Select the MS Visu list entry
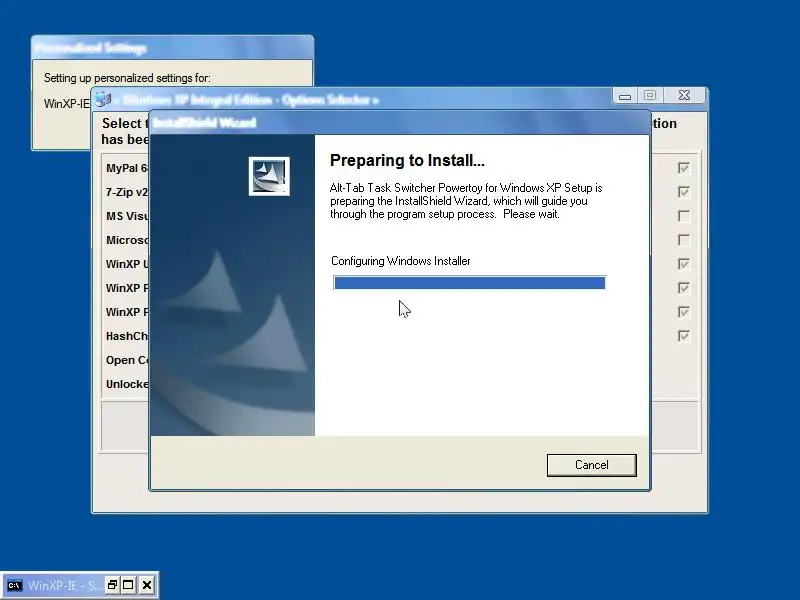Viewport: 800px width, 600px height. [x=127, y=216]
